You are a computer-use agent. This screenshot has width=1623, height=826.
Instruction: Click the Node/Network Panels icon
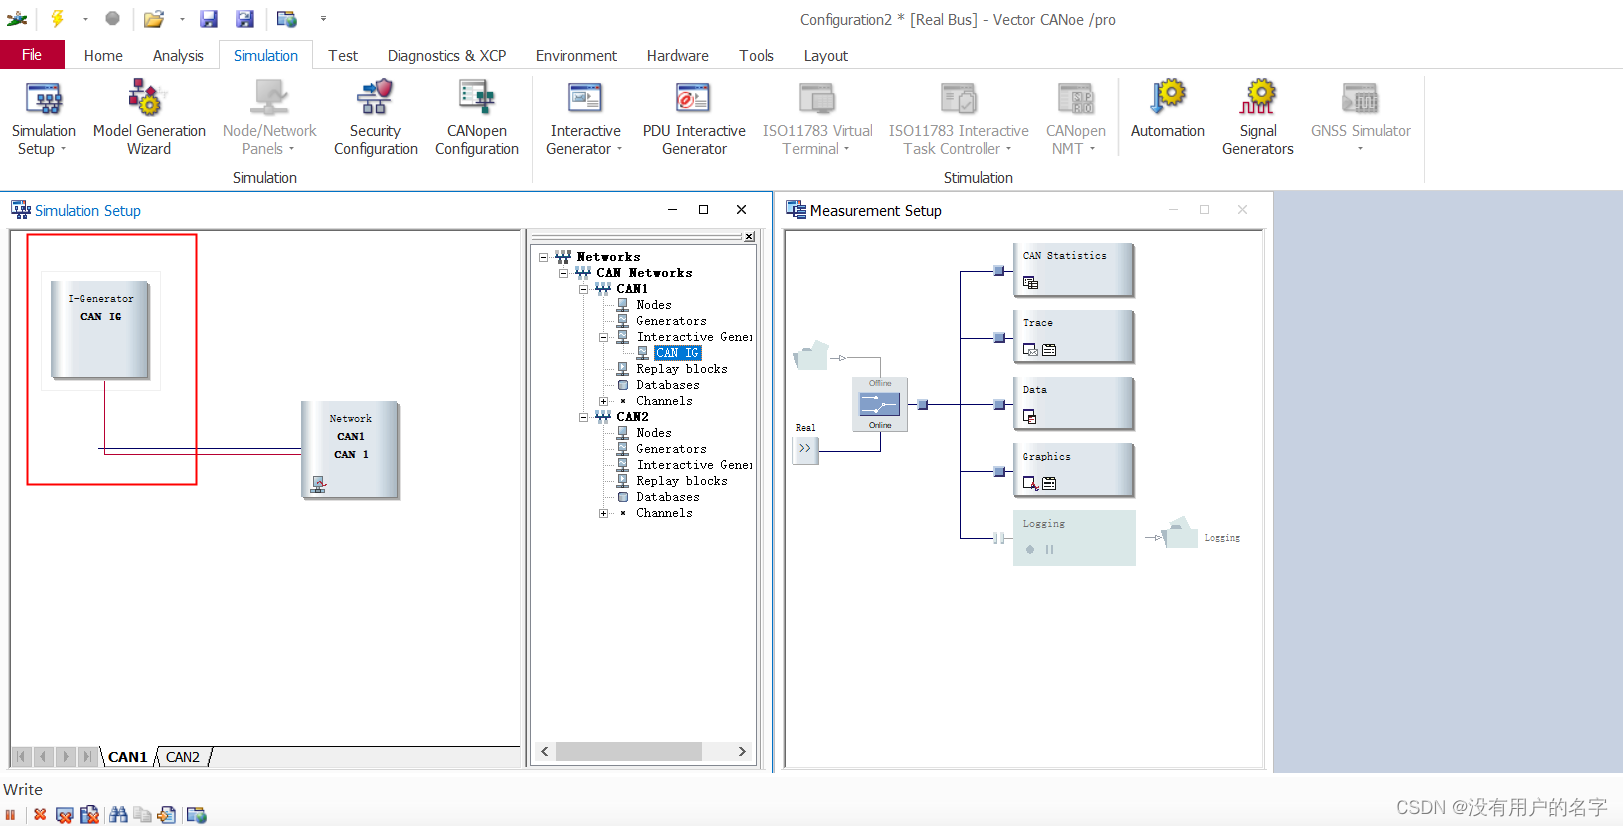click(269, 98)
